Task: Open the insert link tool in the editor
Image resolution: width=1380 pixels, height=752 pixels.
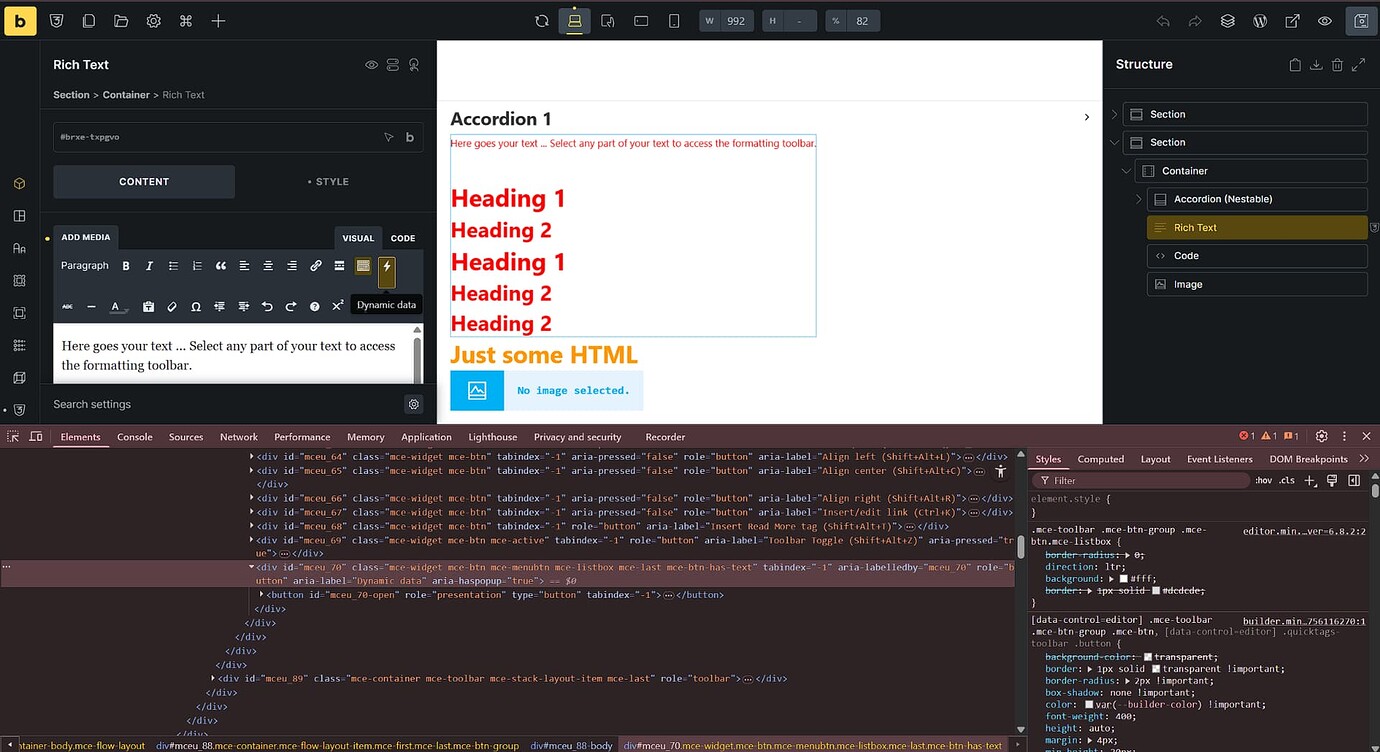Action: coord(315,265)
